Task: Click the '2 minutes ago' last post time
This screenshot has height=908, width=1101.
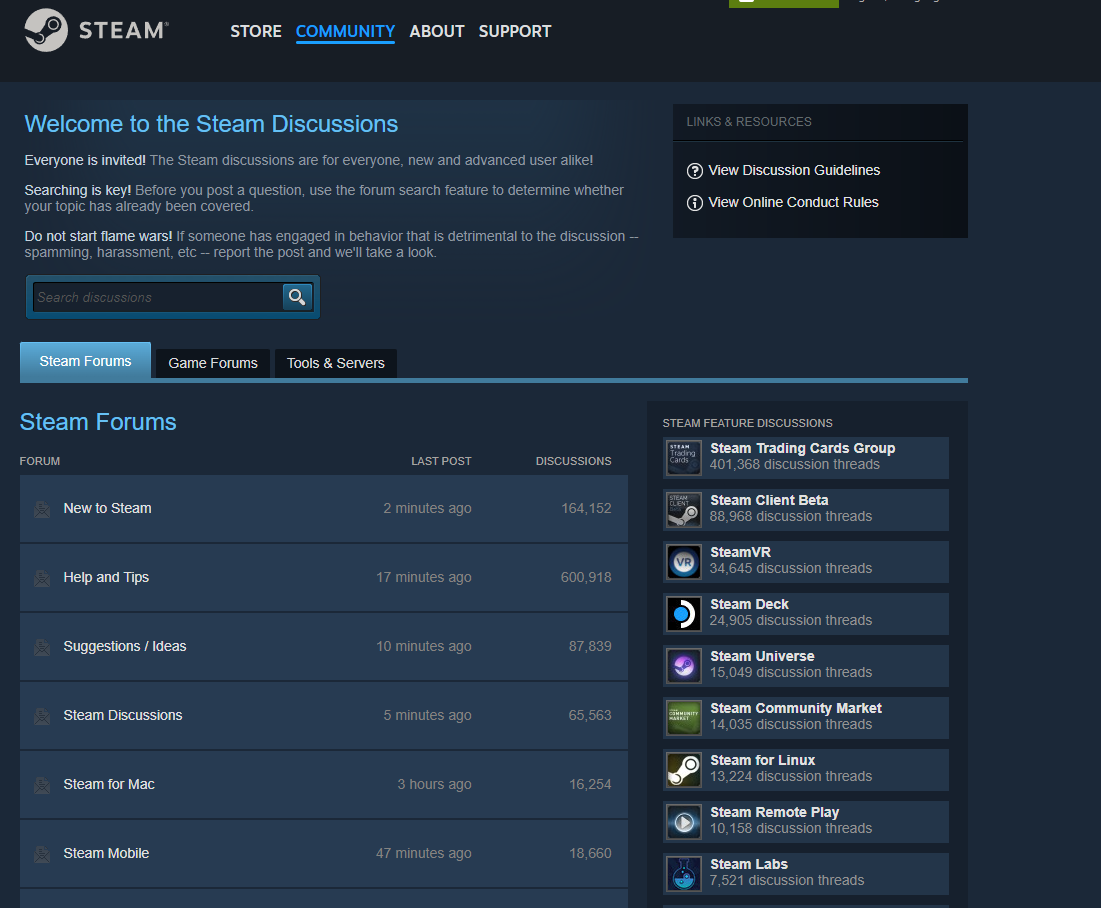Action: click(x=427, y=508)
